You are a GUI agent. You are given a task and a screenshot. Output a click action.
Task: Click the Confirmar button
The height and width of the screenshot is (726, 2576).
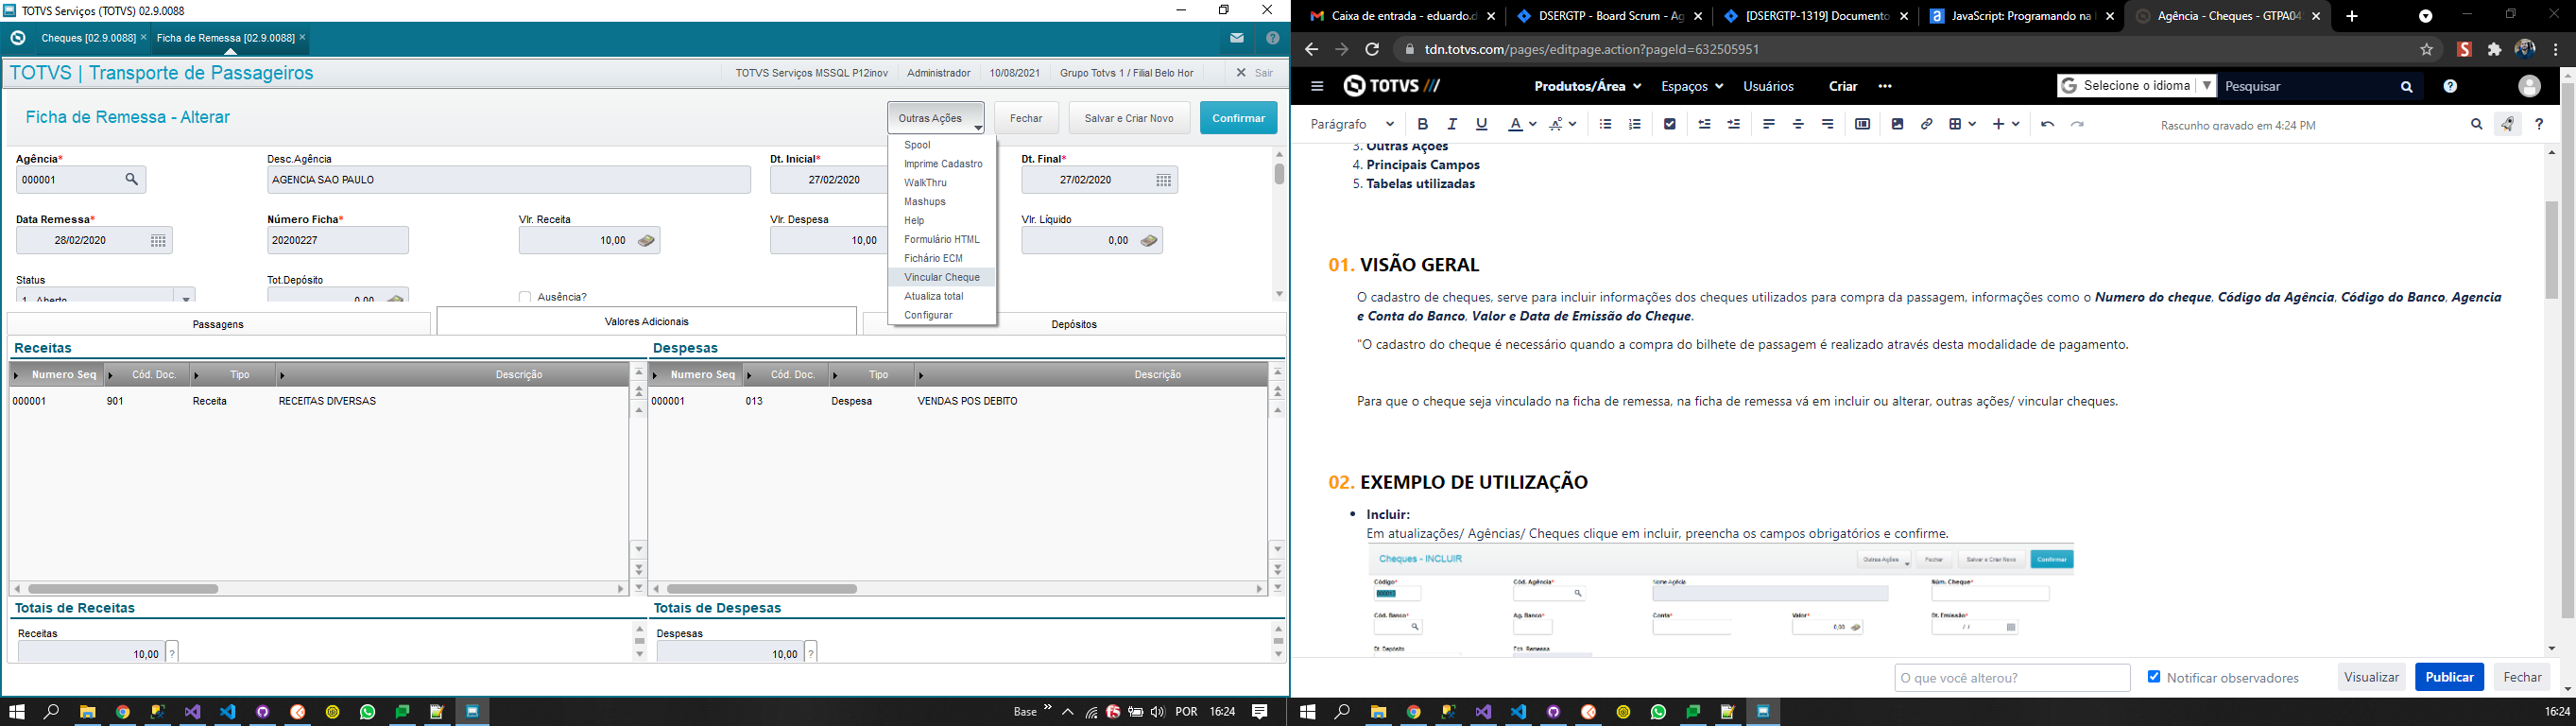click(x=1238, y=118)
